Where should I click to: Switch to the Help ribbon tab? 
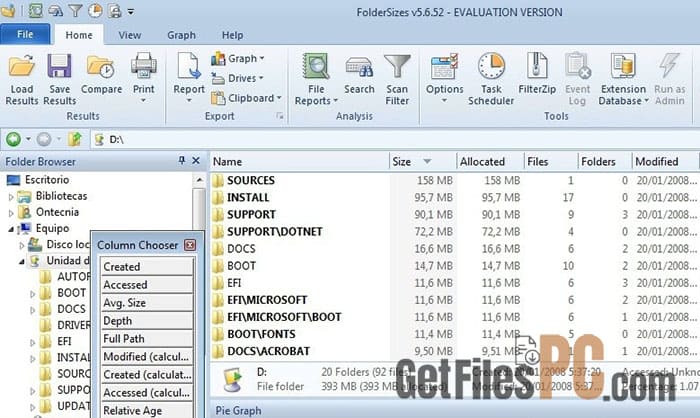point(232,35)
